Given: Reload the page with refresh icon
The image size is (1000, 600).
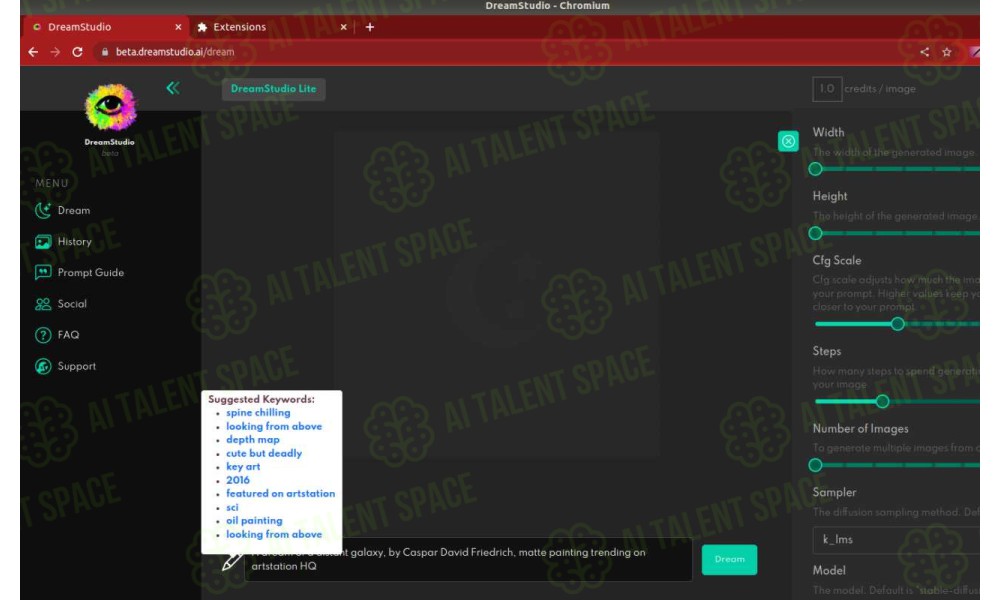Looking at the screenshot, I should click(x=77, y=52).
